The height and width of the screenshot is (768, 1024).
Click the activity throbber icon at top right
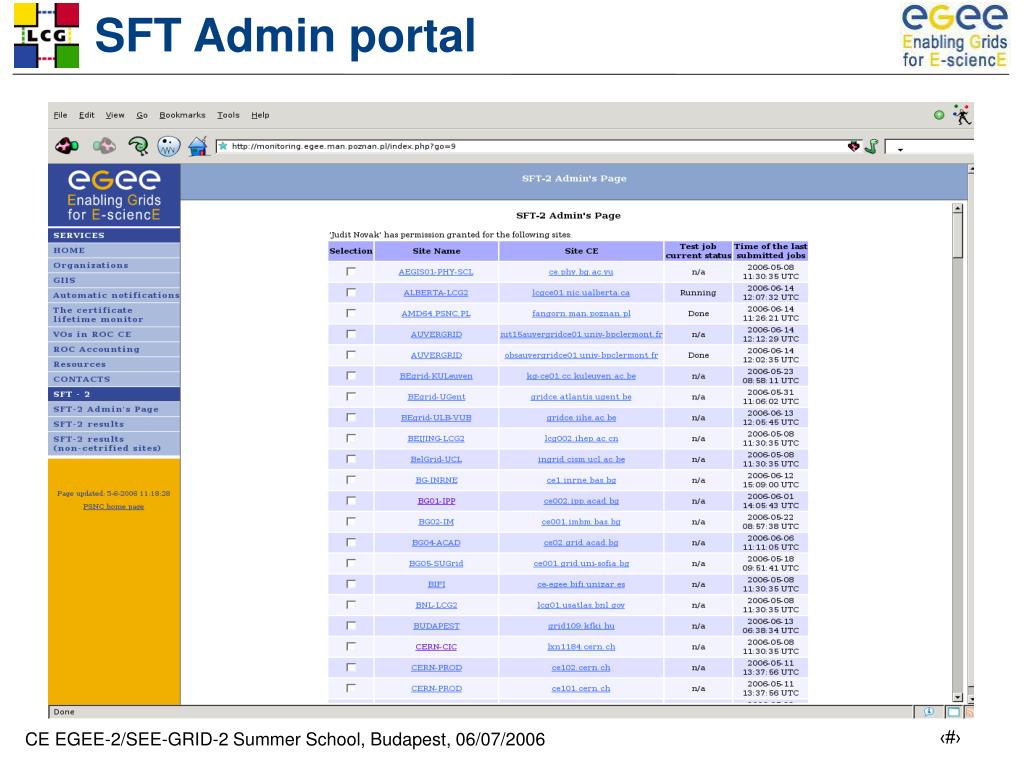coord(961,114)
